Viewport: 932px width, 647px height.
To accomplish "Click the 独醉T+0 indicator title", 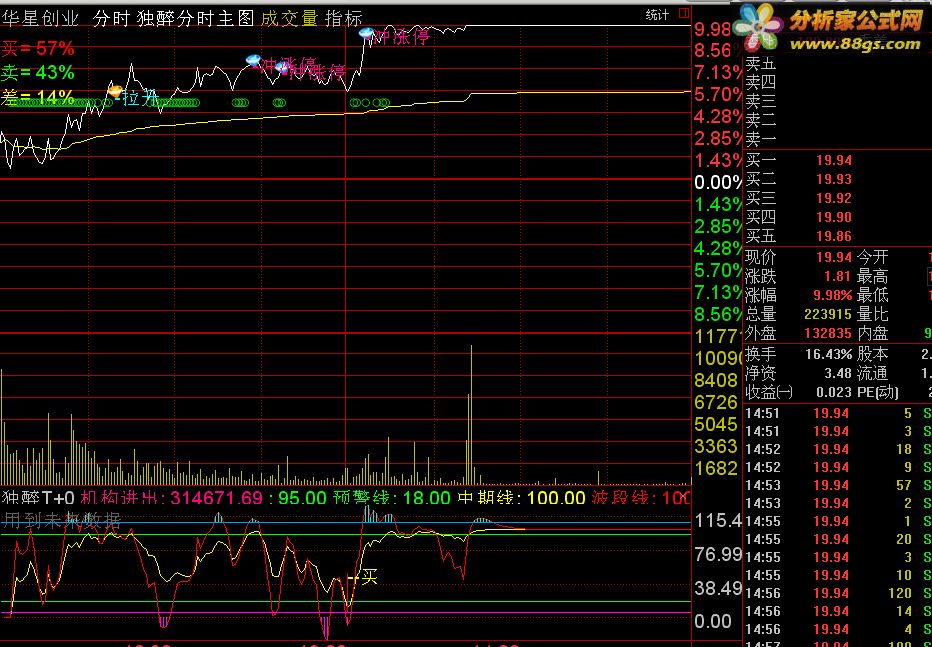I will [x=39, y=497].
